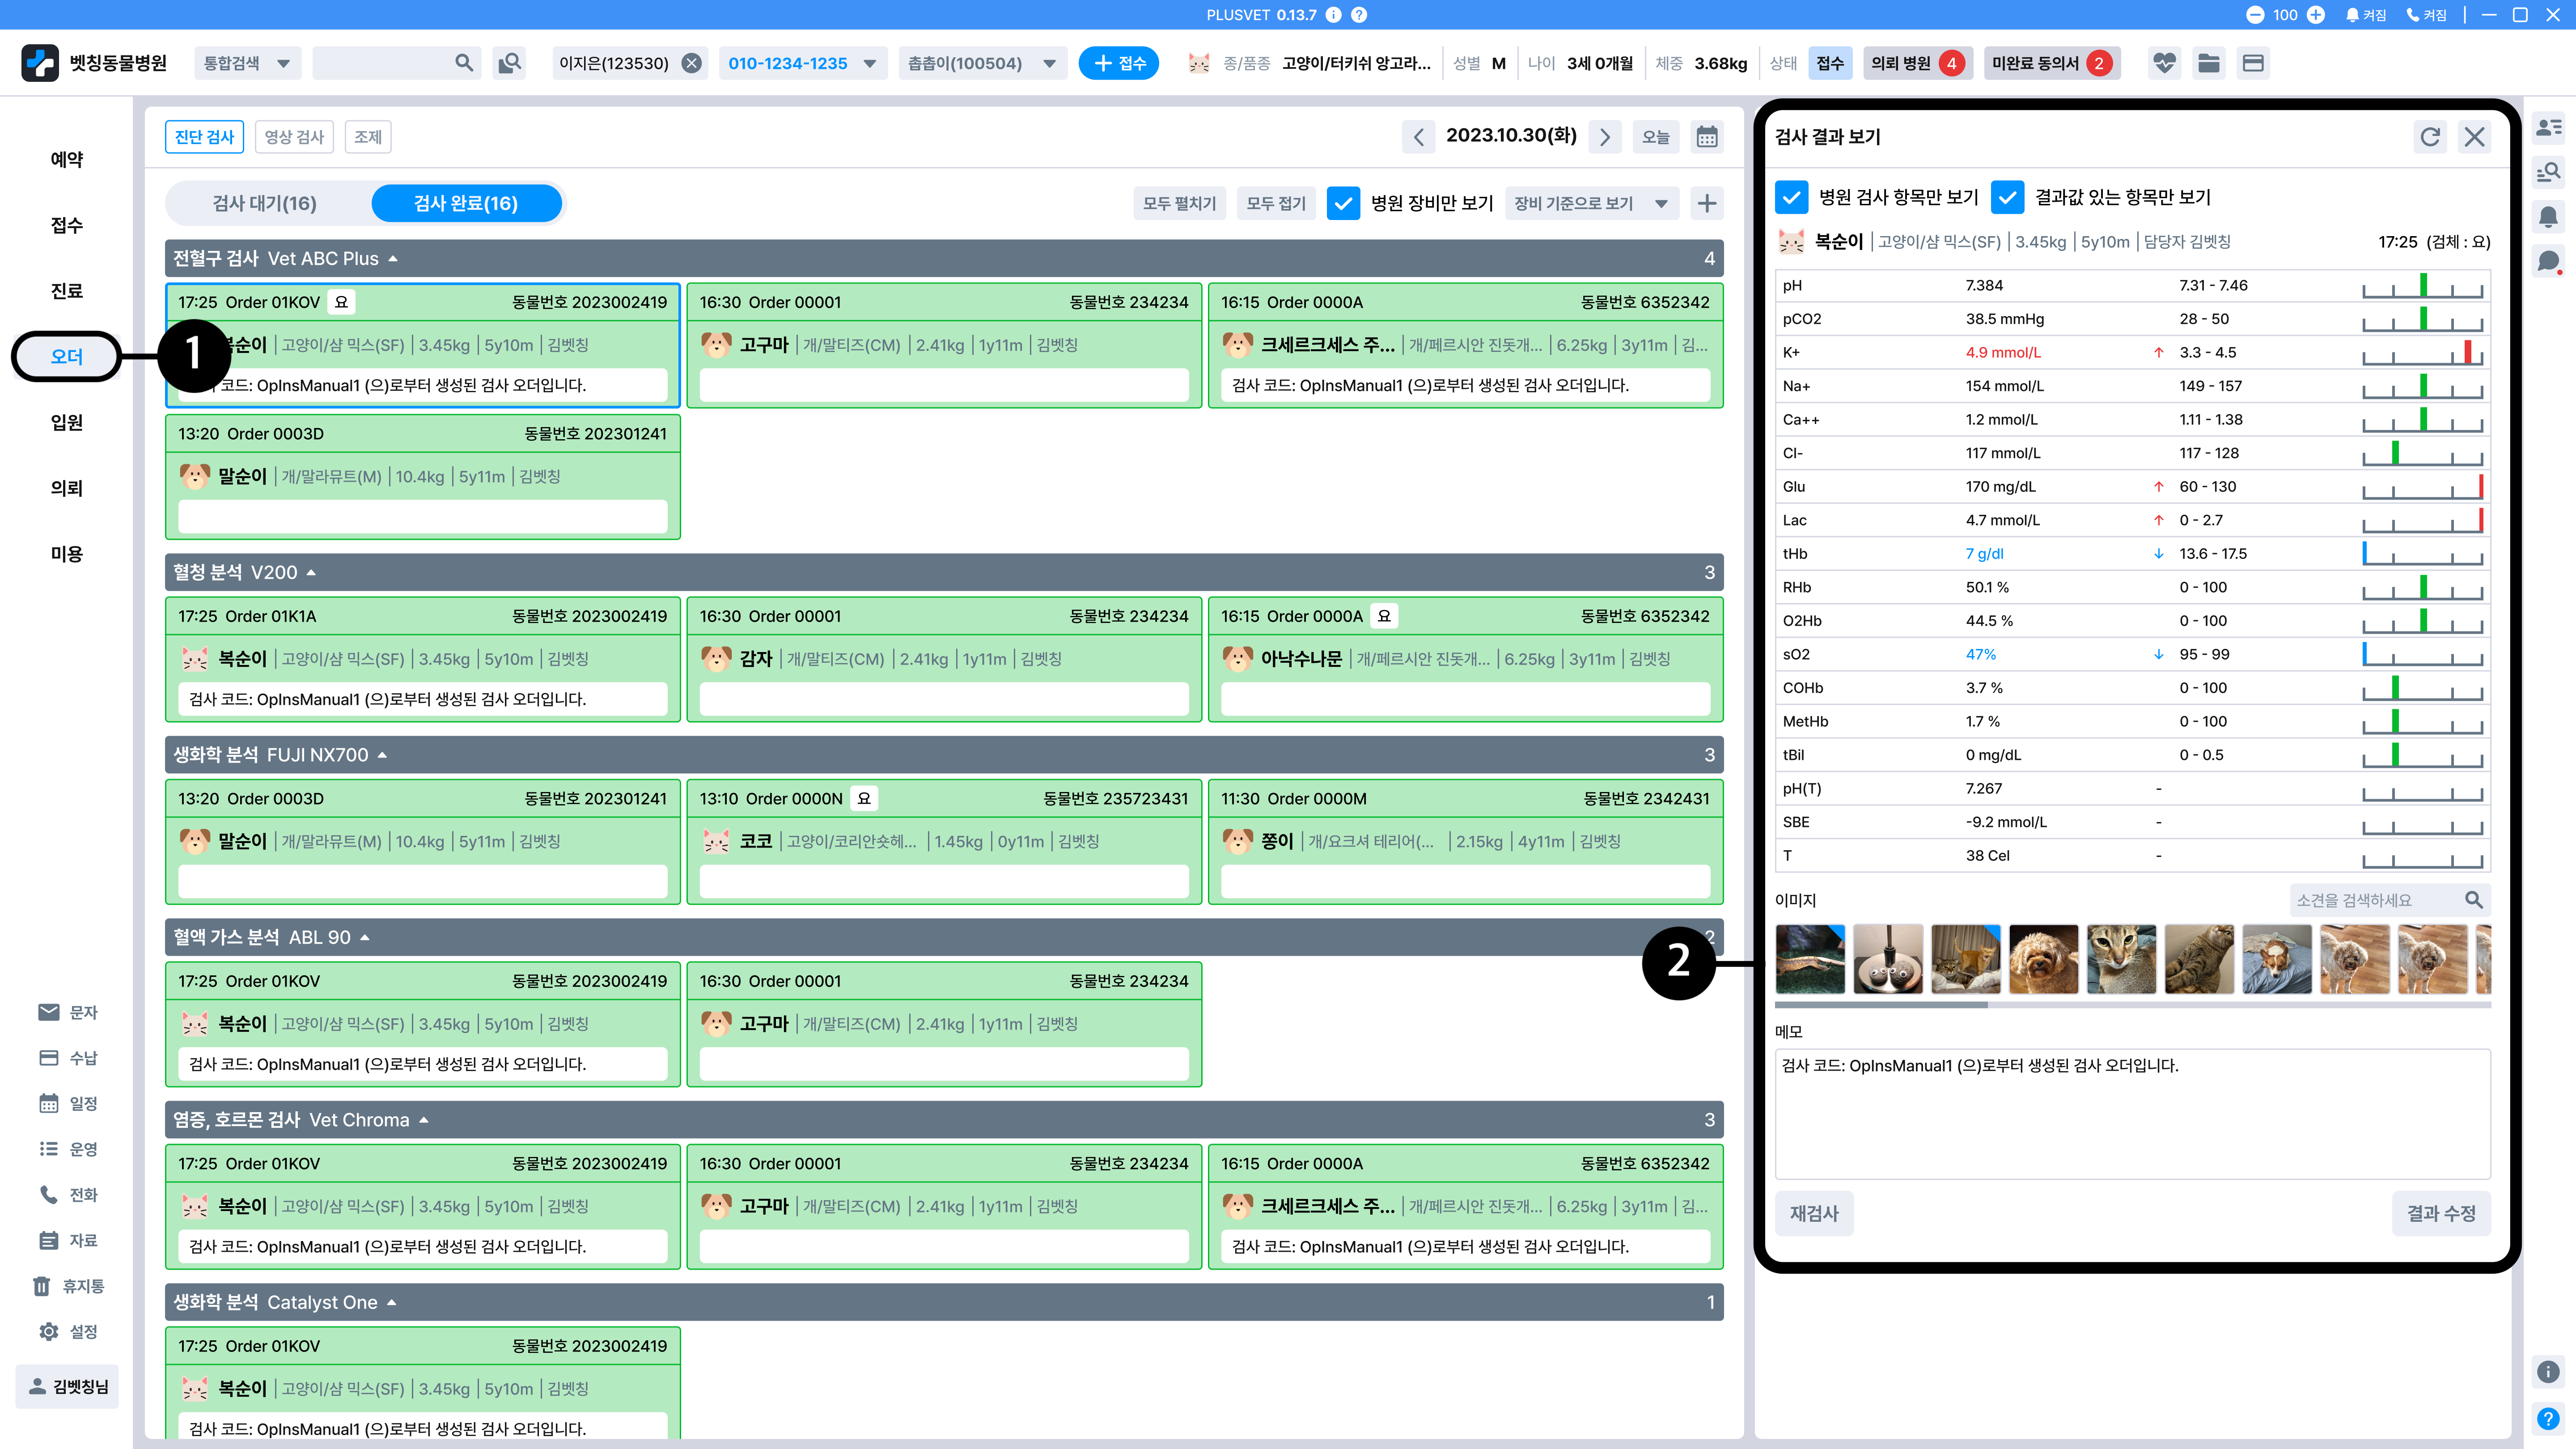Open the vitals heart monitor icon

[x=2164, y=63]
